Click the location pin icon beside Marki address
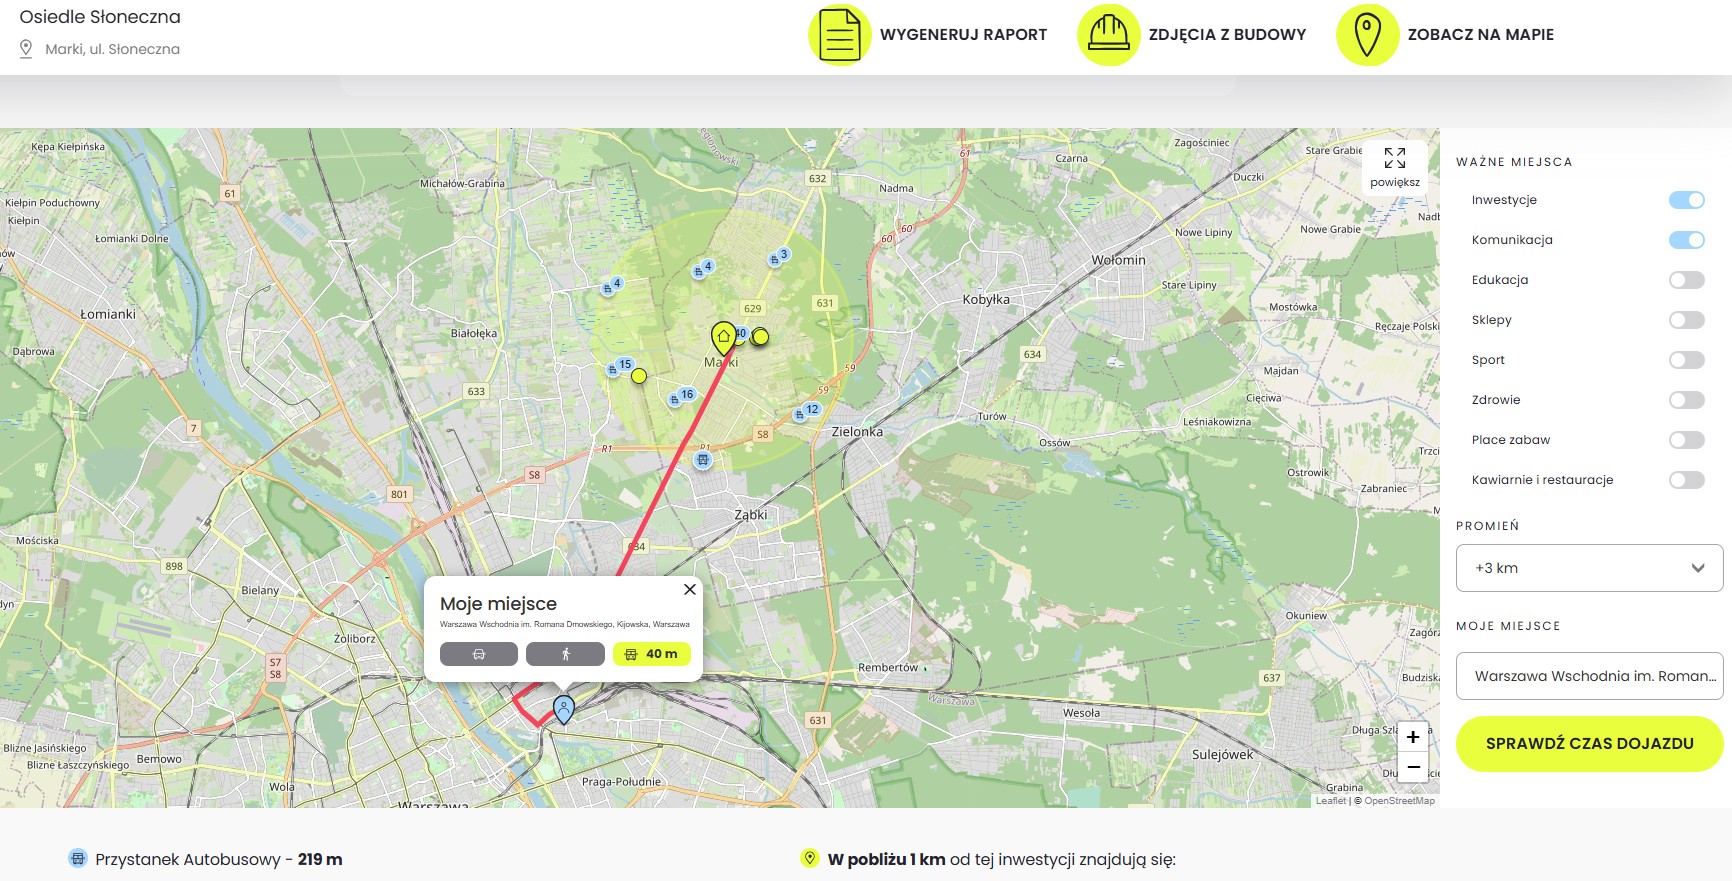 [x=26, y=49]
